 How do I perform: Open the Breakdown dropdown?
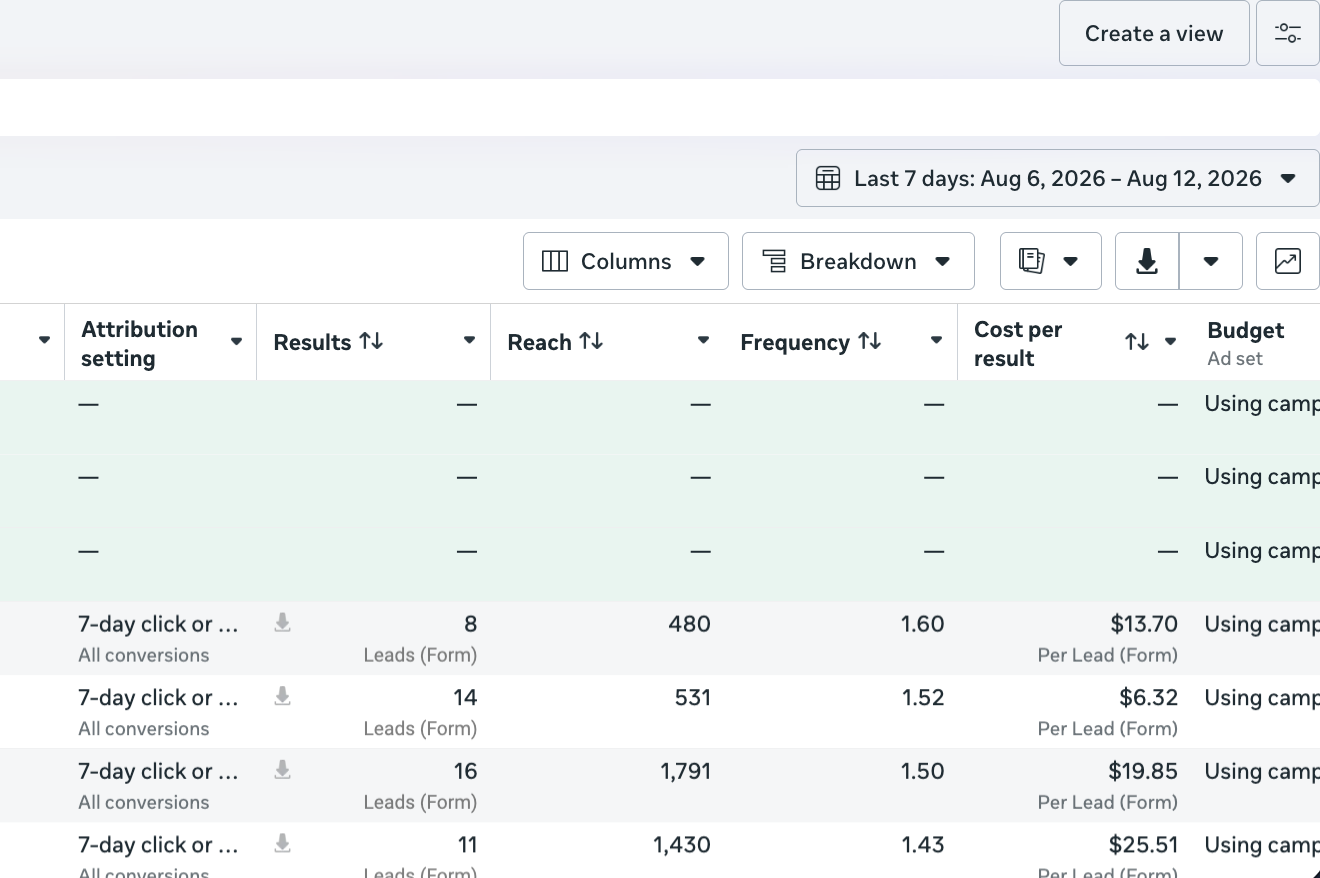tap(858, 261)
